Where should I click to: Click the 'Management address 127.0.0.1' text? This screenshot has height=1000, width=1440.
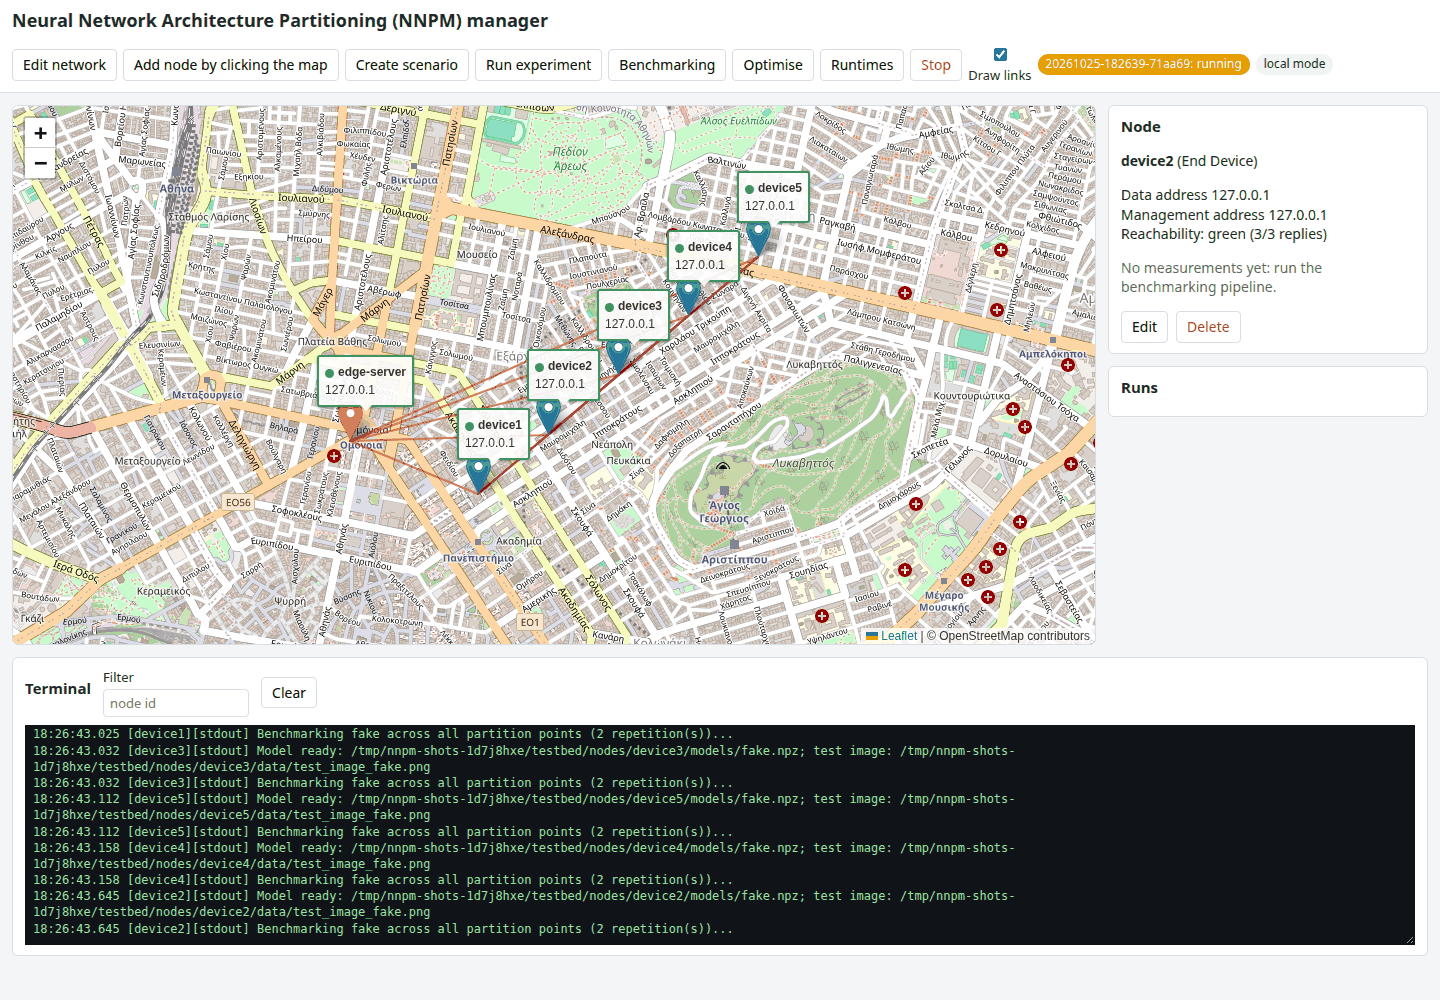point(1224,215)
